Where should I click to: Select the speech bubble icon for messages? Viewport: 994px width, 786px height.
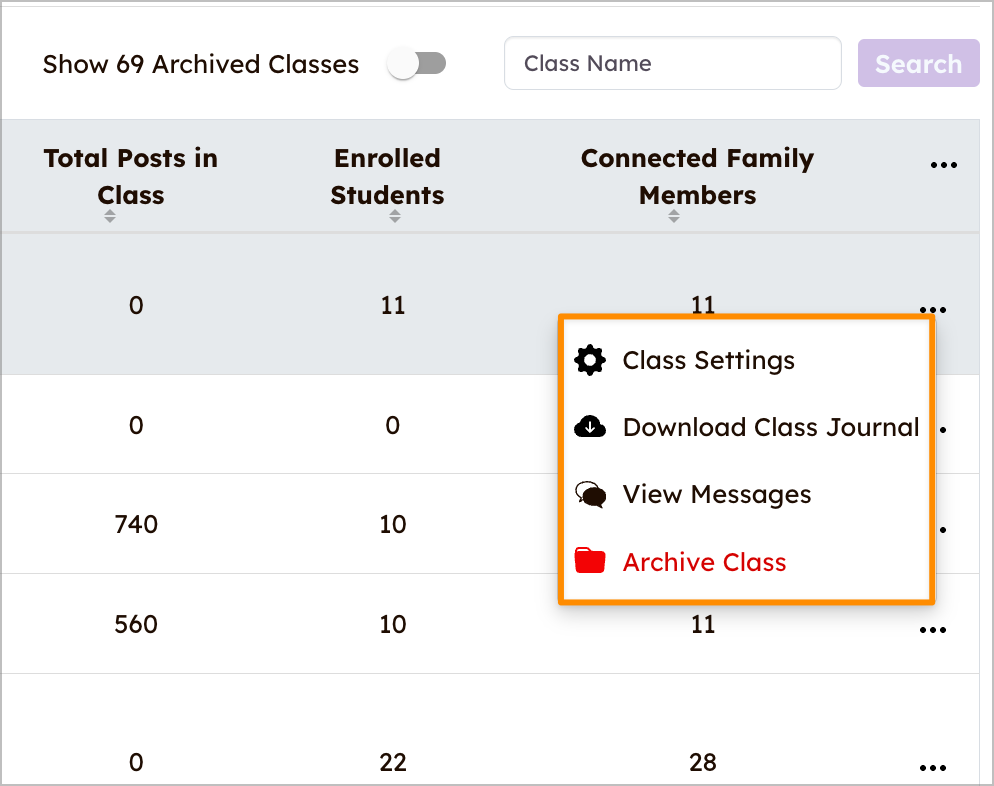[x=590, y=494]
